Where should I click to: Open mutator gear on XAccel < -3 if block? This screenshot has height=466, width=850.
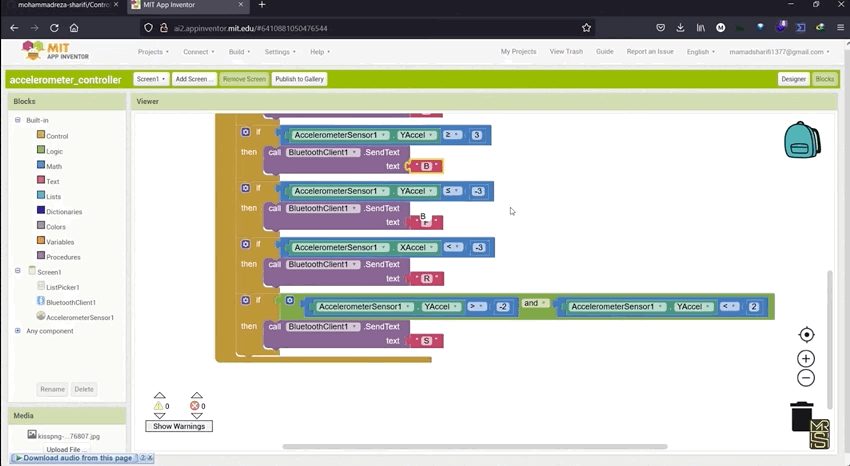click(x=246, y=244)
